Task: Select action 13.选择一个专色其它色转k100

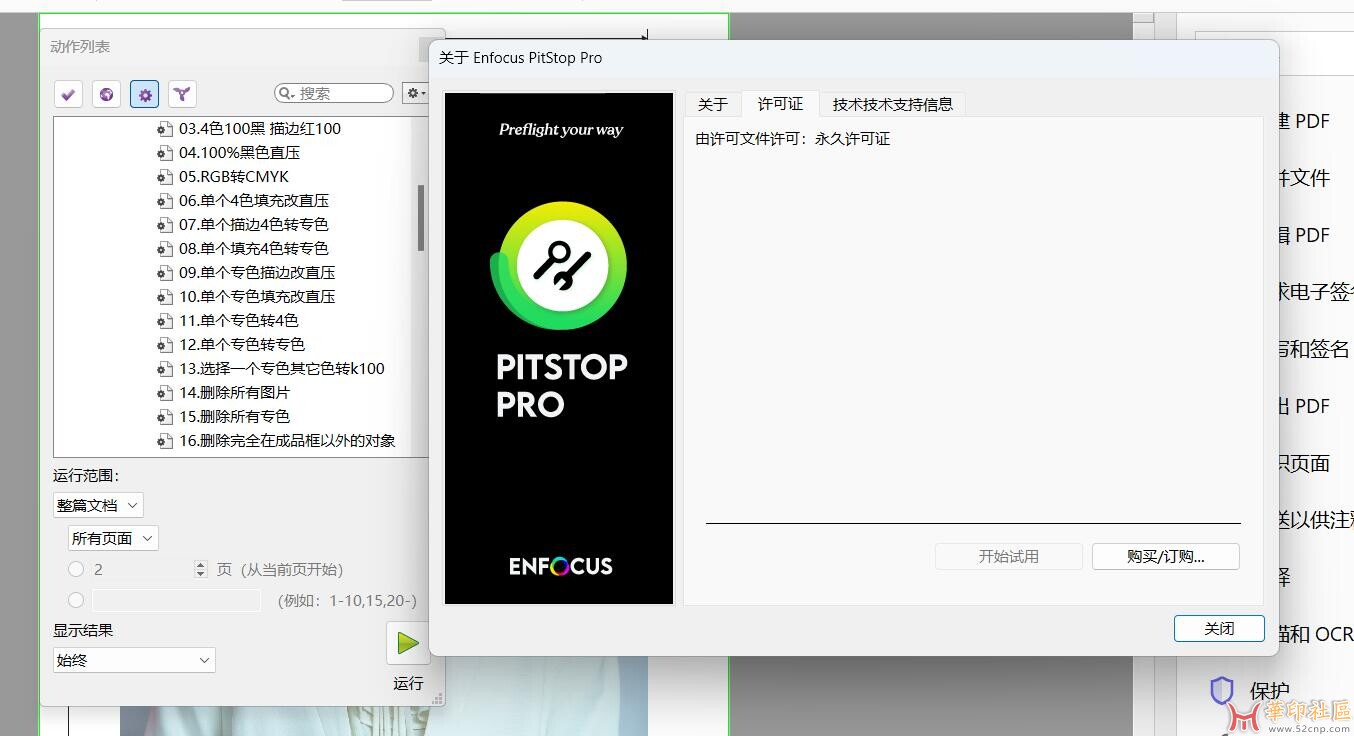Action: click(281, 369)
